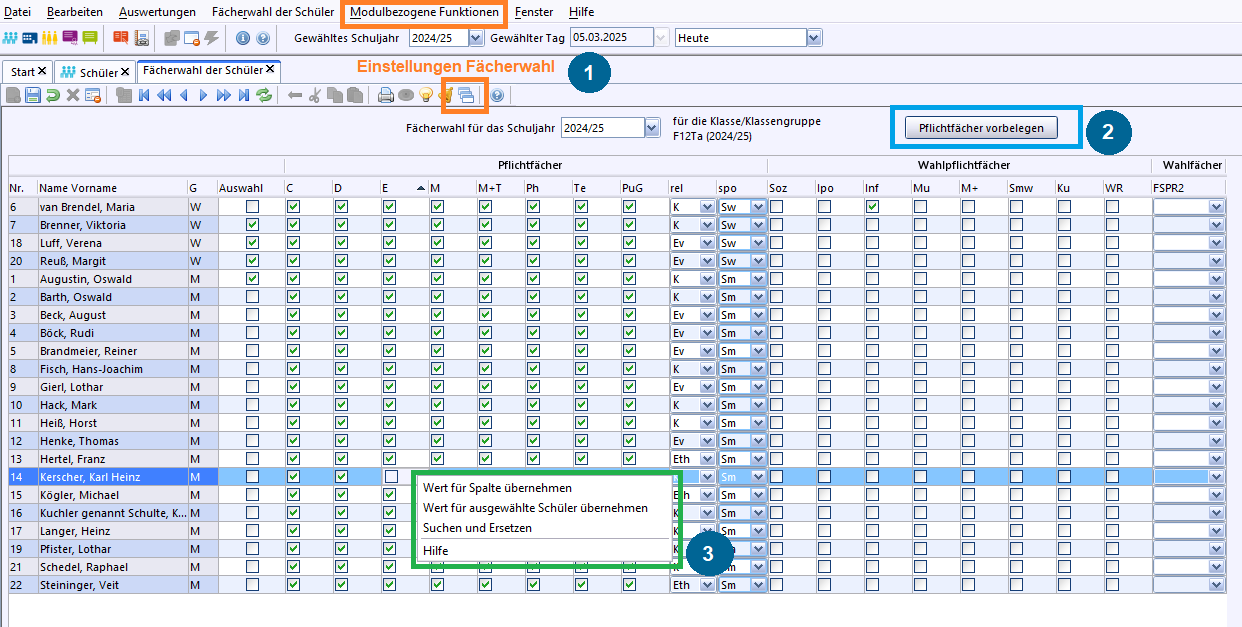
Task: Choose 'Suchen und Ersetzen' context entry
Action: click(x=477, y=527)
